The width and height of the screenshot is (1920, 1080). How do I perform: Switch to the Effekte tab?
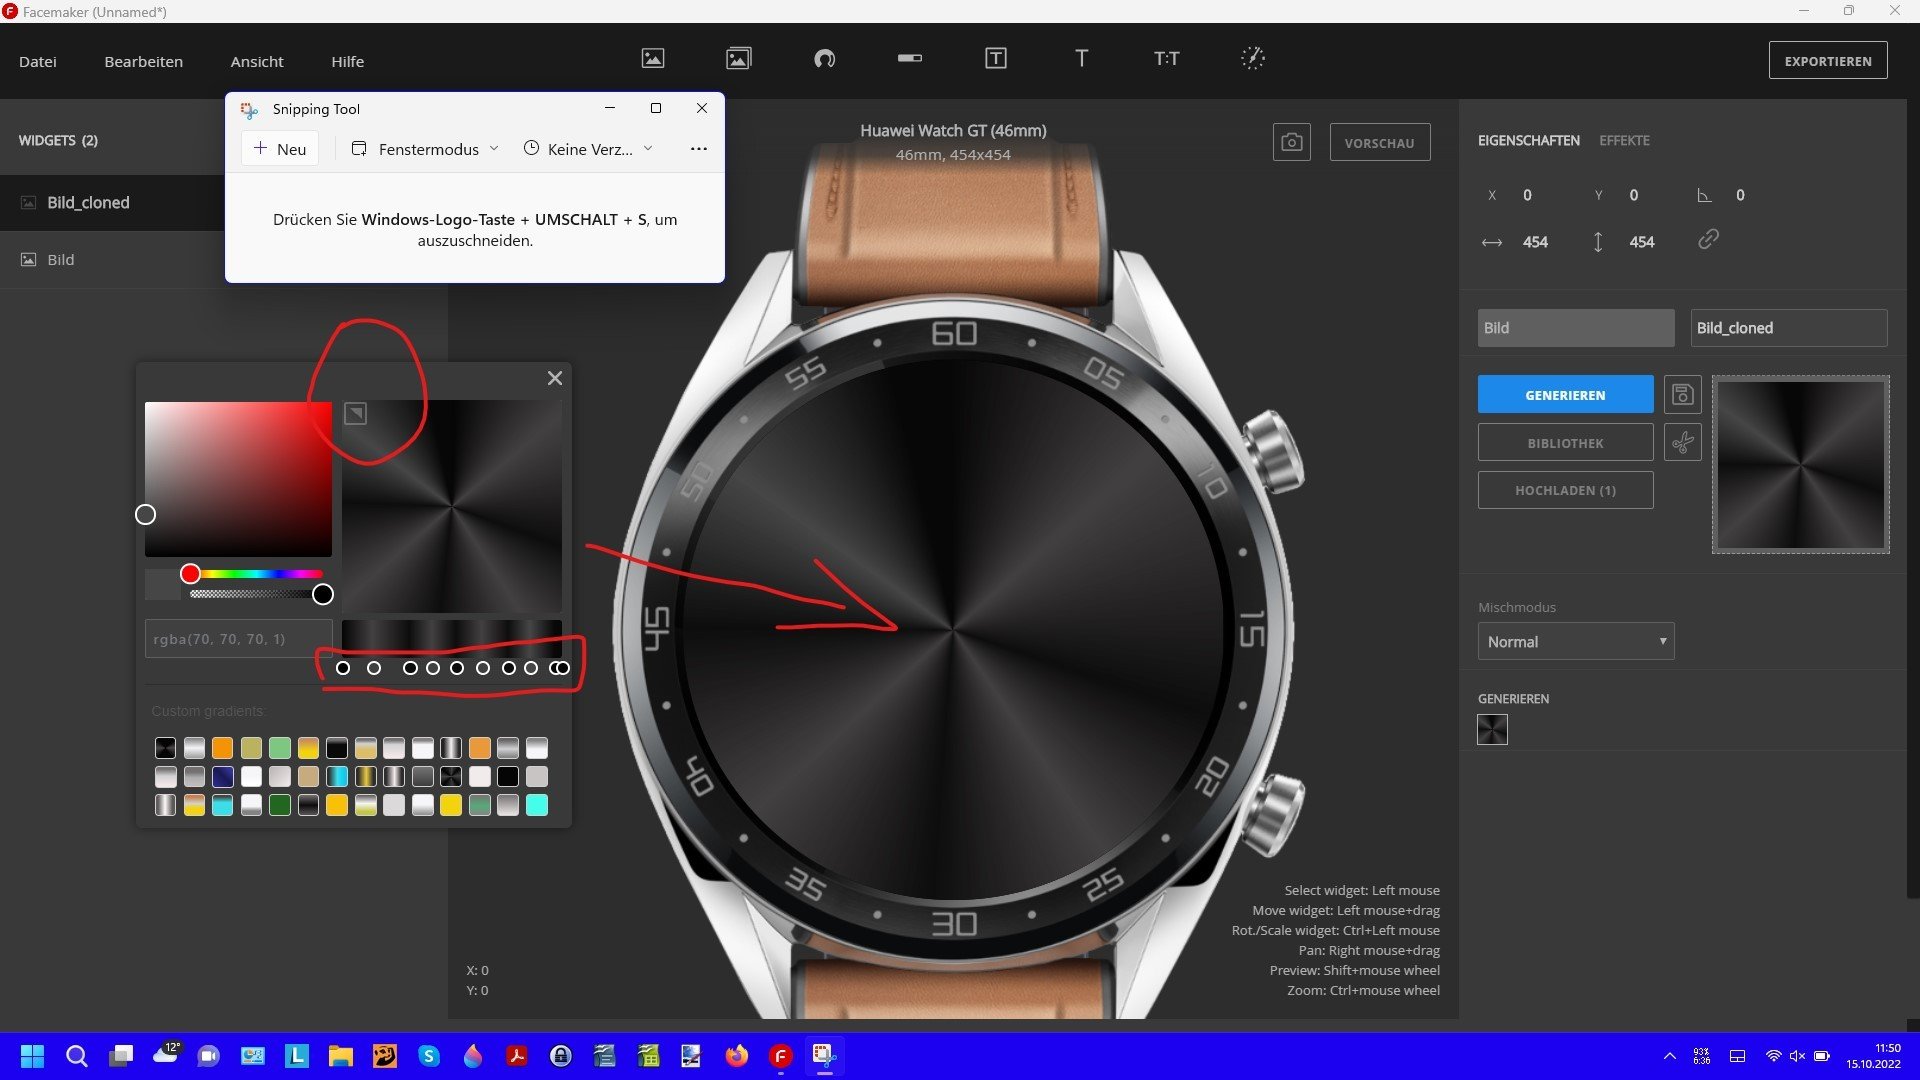coord(1624,141)
